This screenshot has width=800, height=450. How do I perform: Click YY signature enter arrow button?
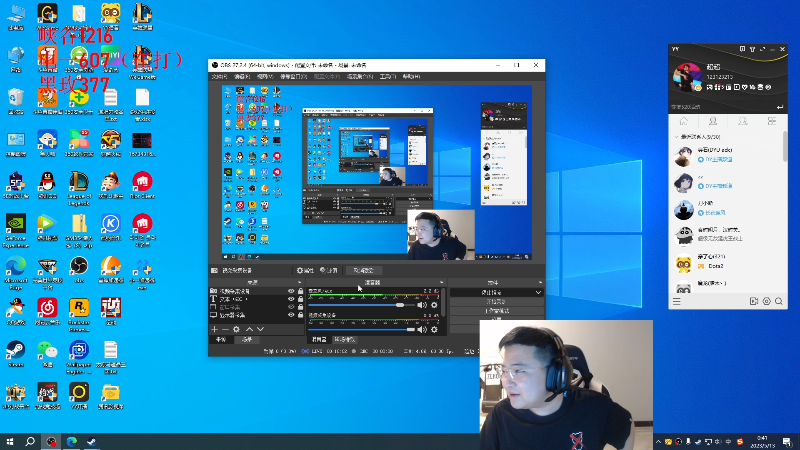click(x=780, y=107)
